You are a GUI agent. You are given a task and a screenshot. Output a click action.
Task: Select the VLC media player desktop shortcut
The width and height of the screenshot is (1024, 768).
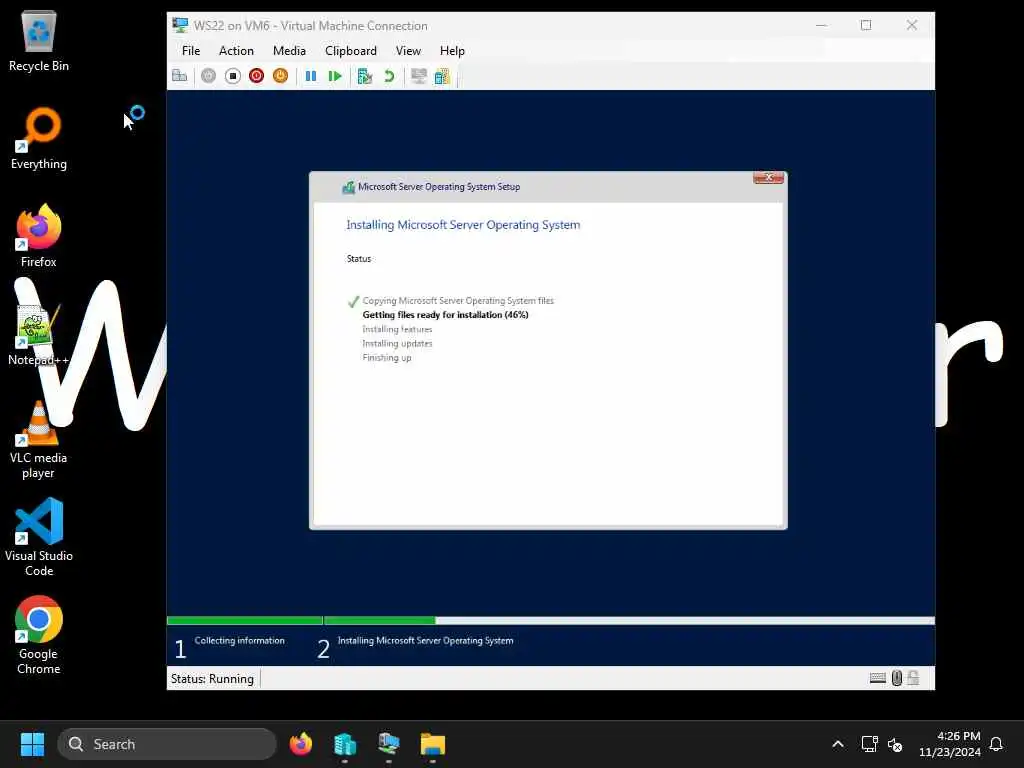point(39,440)
